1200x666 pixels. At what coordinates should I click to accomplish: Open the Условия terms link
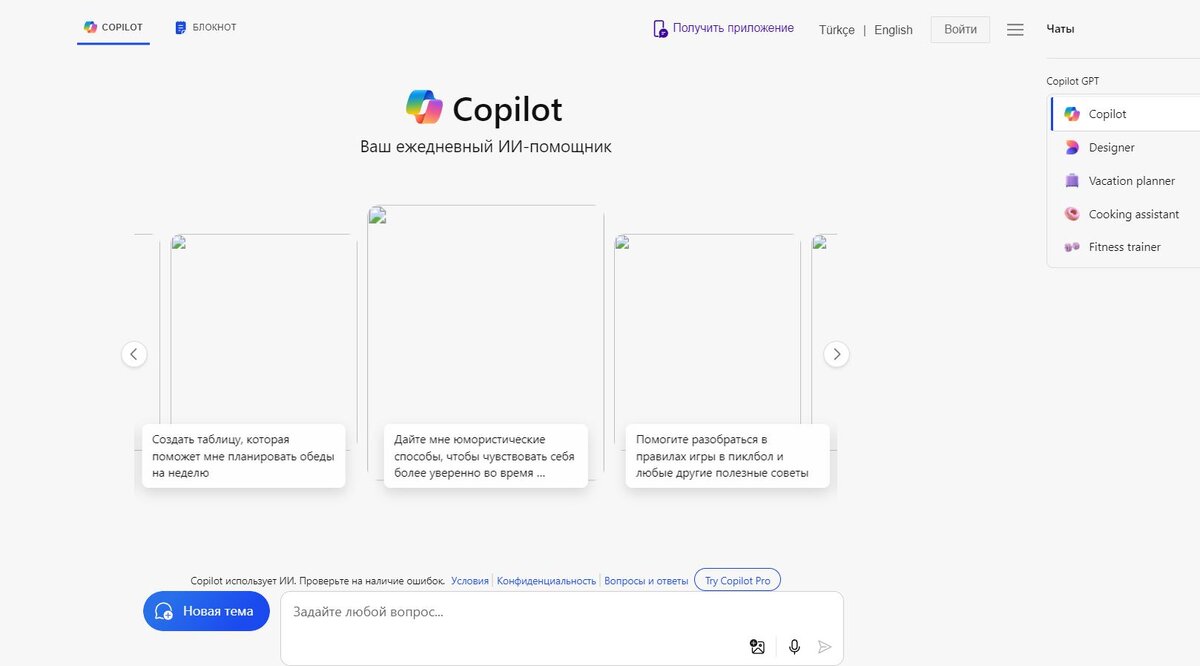(470, 580)
